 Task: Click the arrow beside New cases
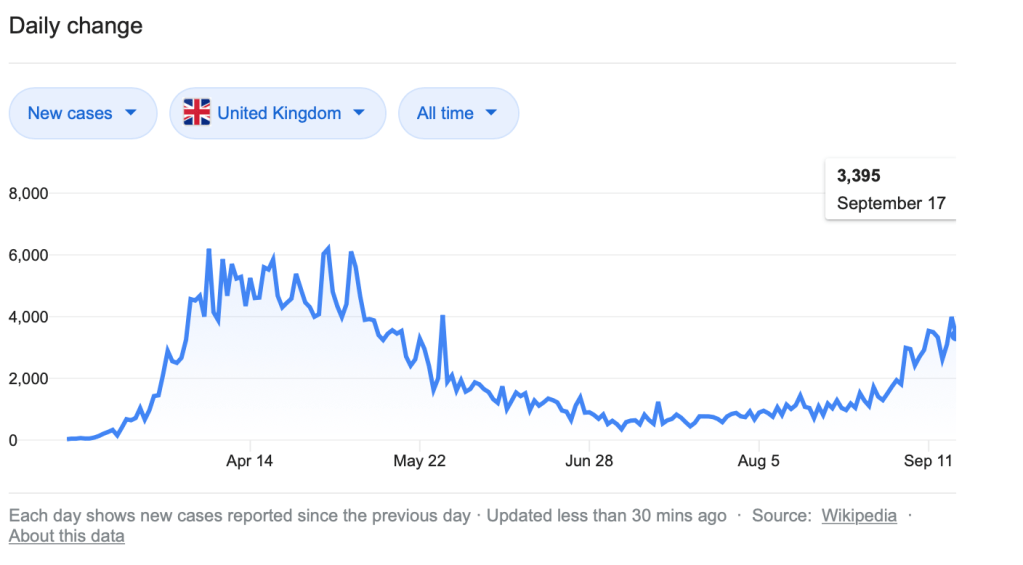tap(130, 113)
